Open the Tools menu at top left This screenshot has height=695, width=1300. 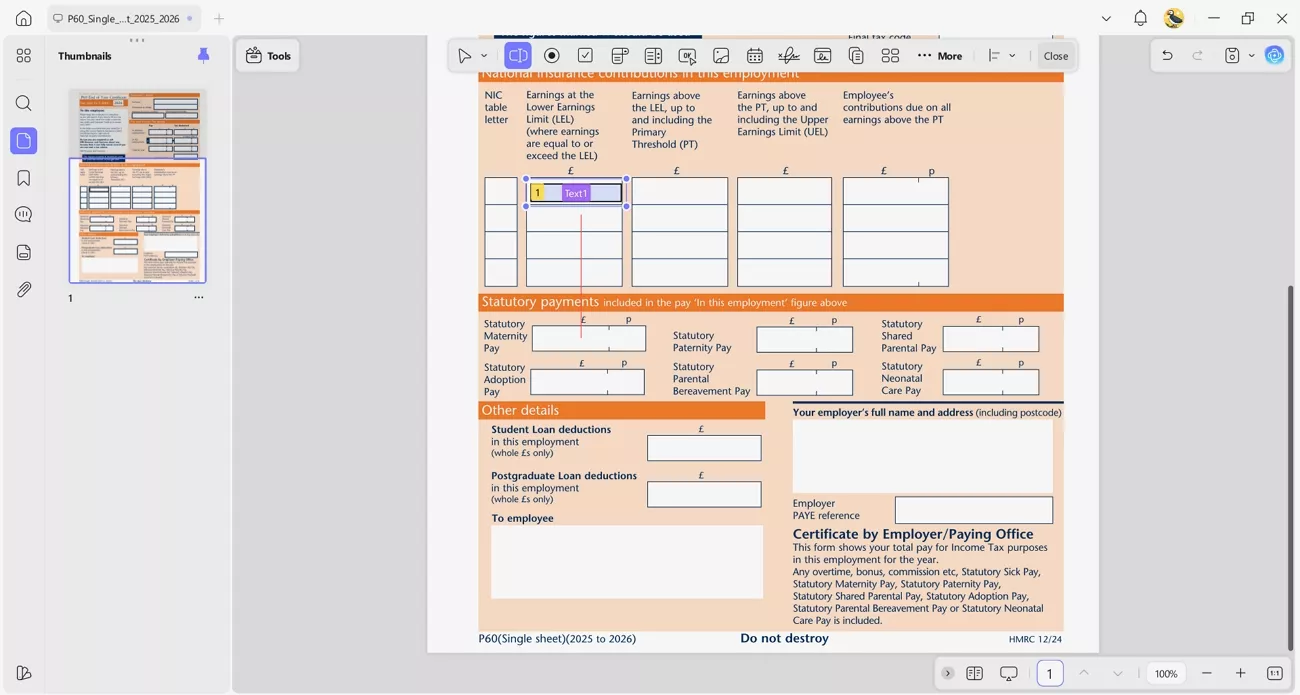pyautogui.click(x=267, y=55)
